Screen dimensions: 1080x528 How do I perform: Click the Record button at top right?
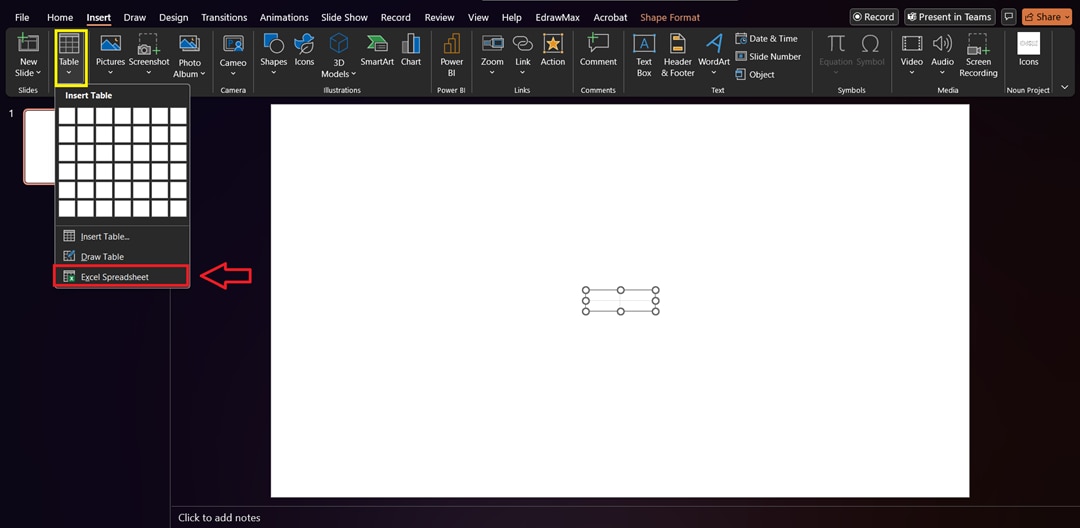click(873, 17)
